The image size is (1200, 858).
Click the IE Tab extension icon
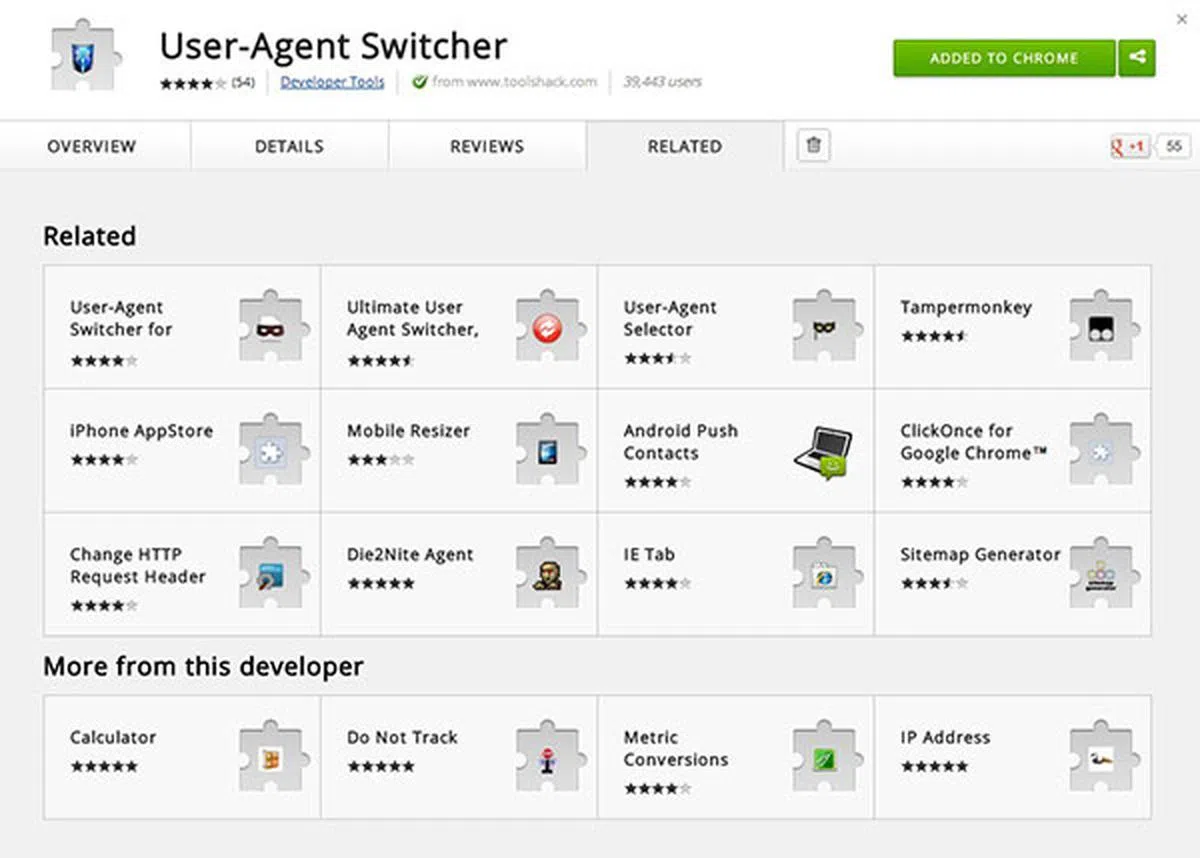click(x=824, y=575)
